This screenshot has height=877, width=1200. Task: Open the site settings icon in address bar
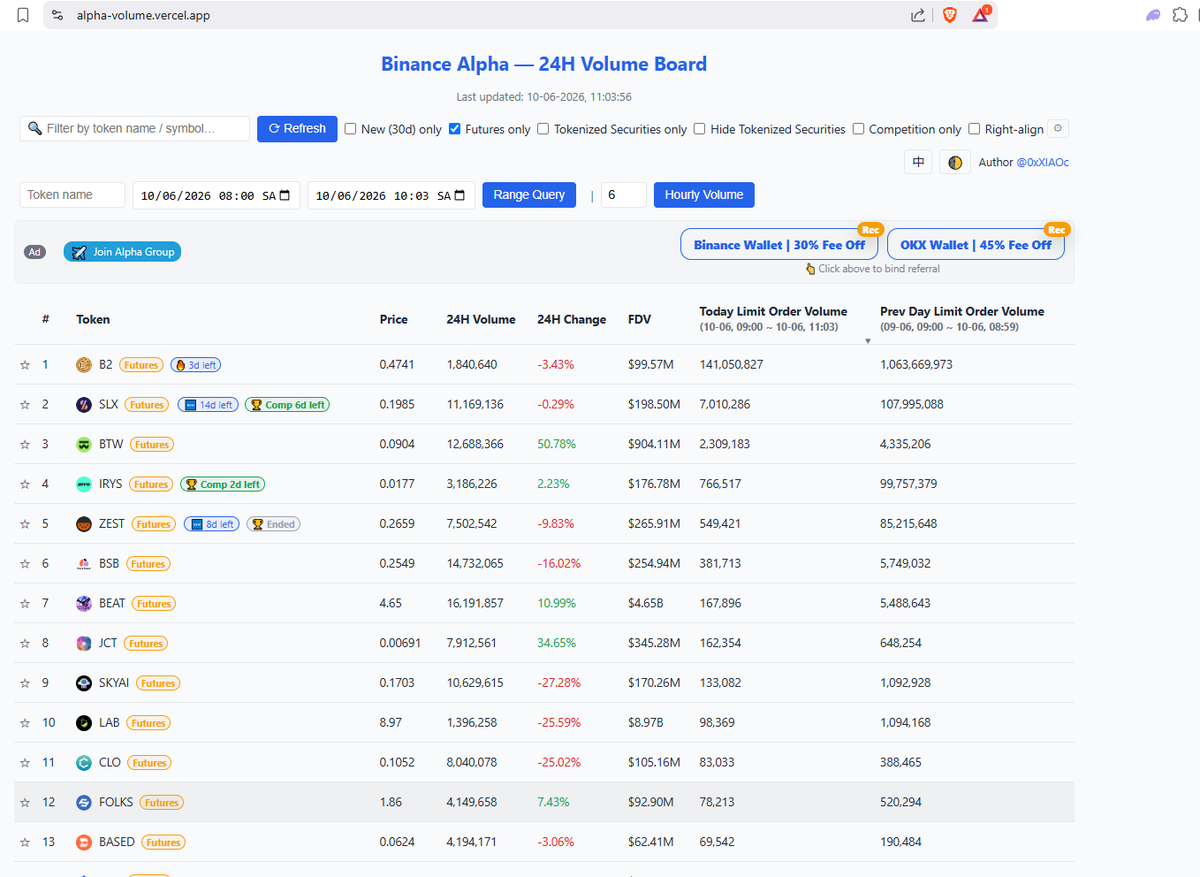57,15
